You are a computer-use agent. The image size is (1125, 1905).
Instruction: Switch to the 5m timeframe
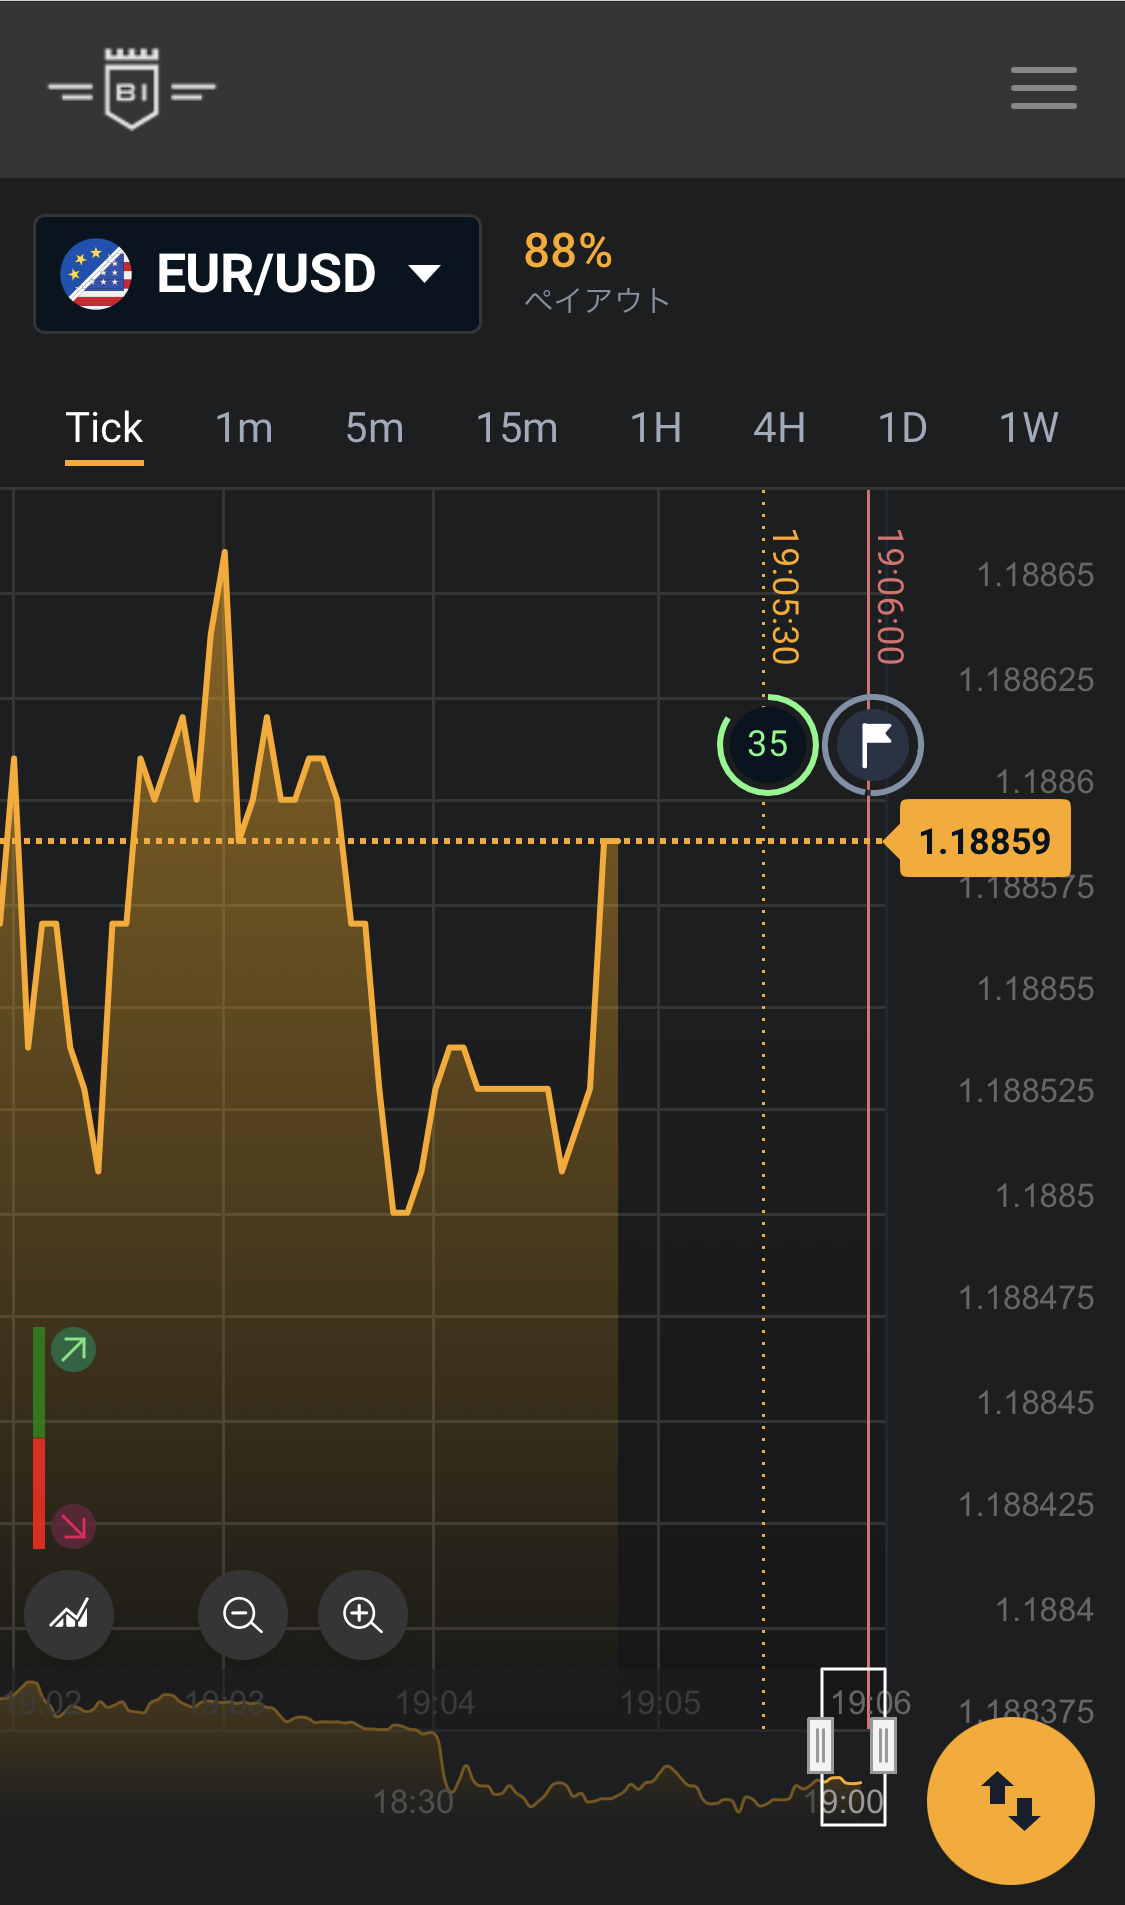375,428
